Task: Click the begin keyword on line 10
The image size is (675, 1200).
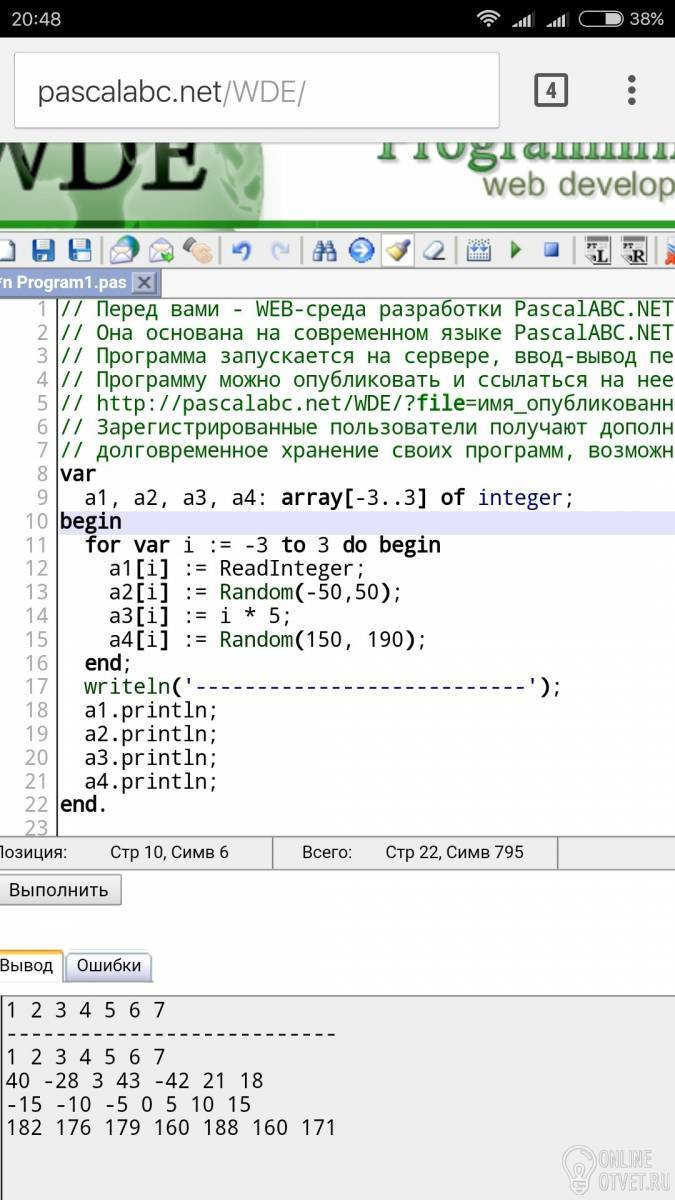Action: coord(91,521)
